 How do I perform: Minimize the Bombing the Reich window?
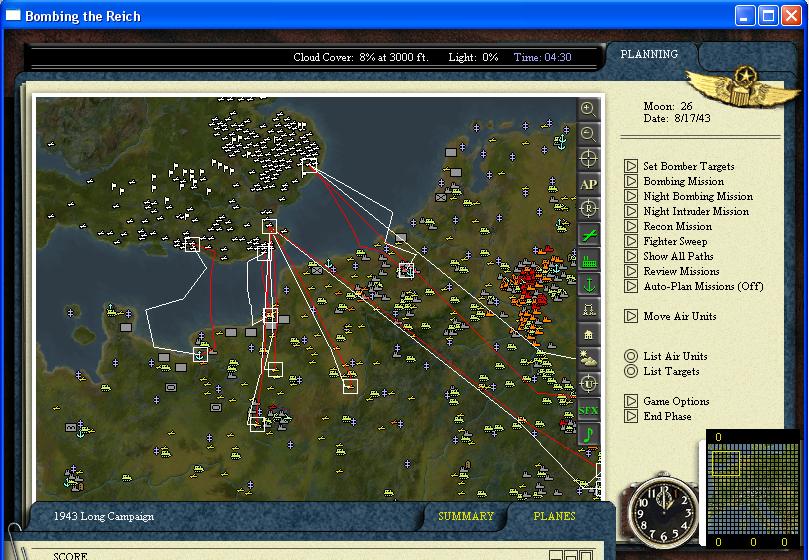pyautogui.click(x=744, y=15)
